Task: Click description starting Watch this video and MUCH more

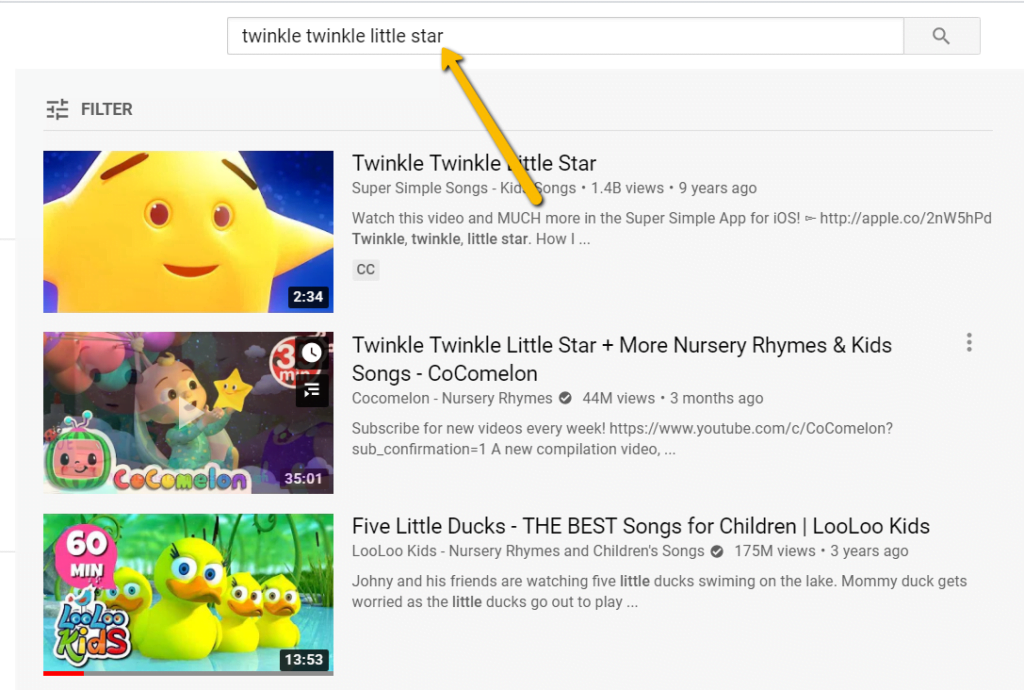Action: click(671, 228)
